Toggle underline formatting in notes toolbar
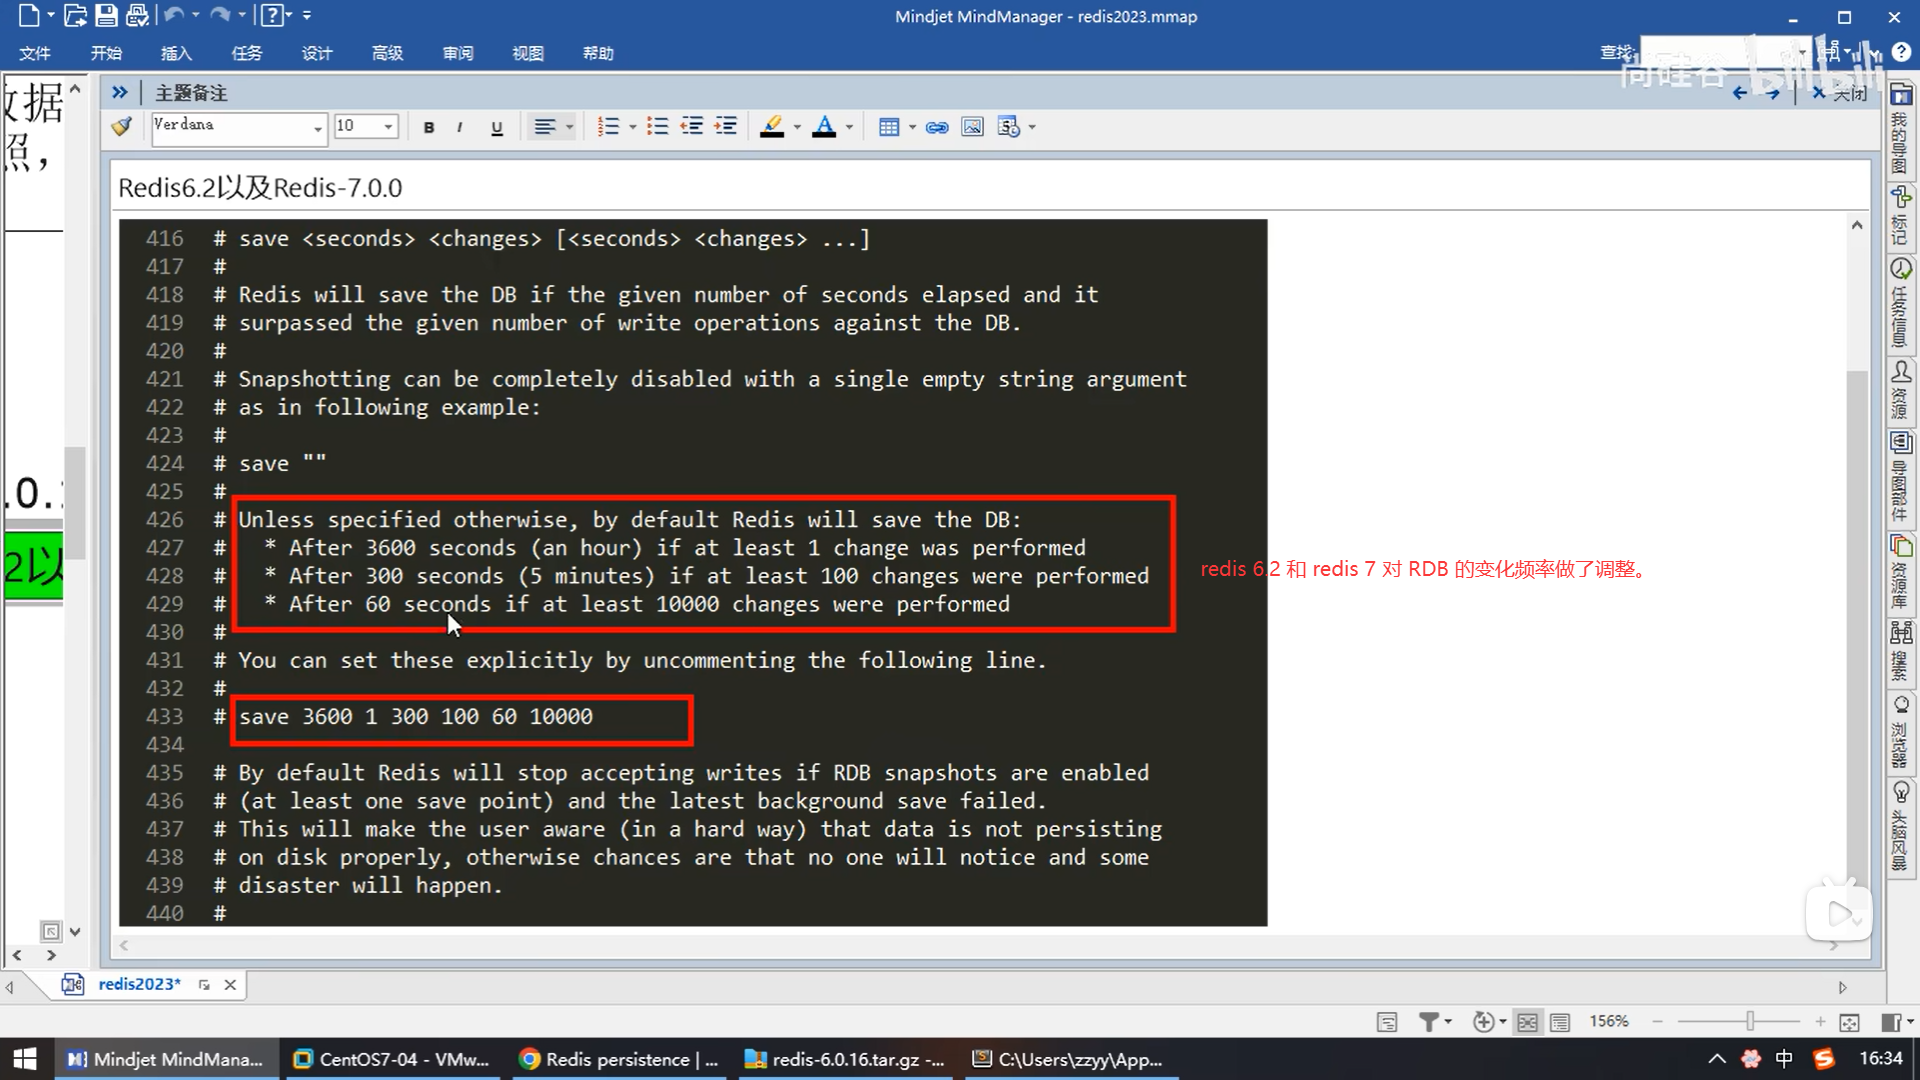The image size is (1920, 1080). 496,127
